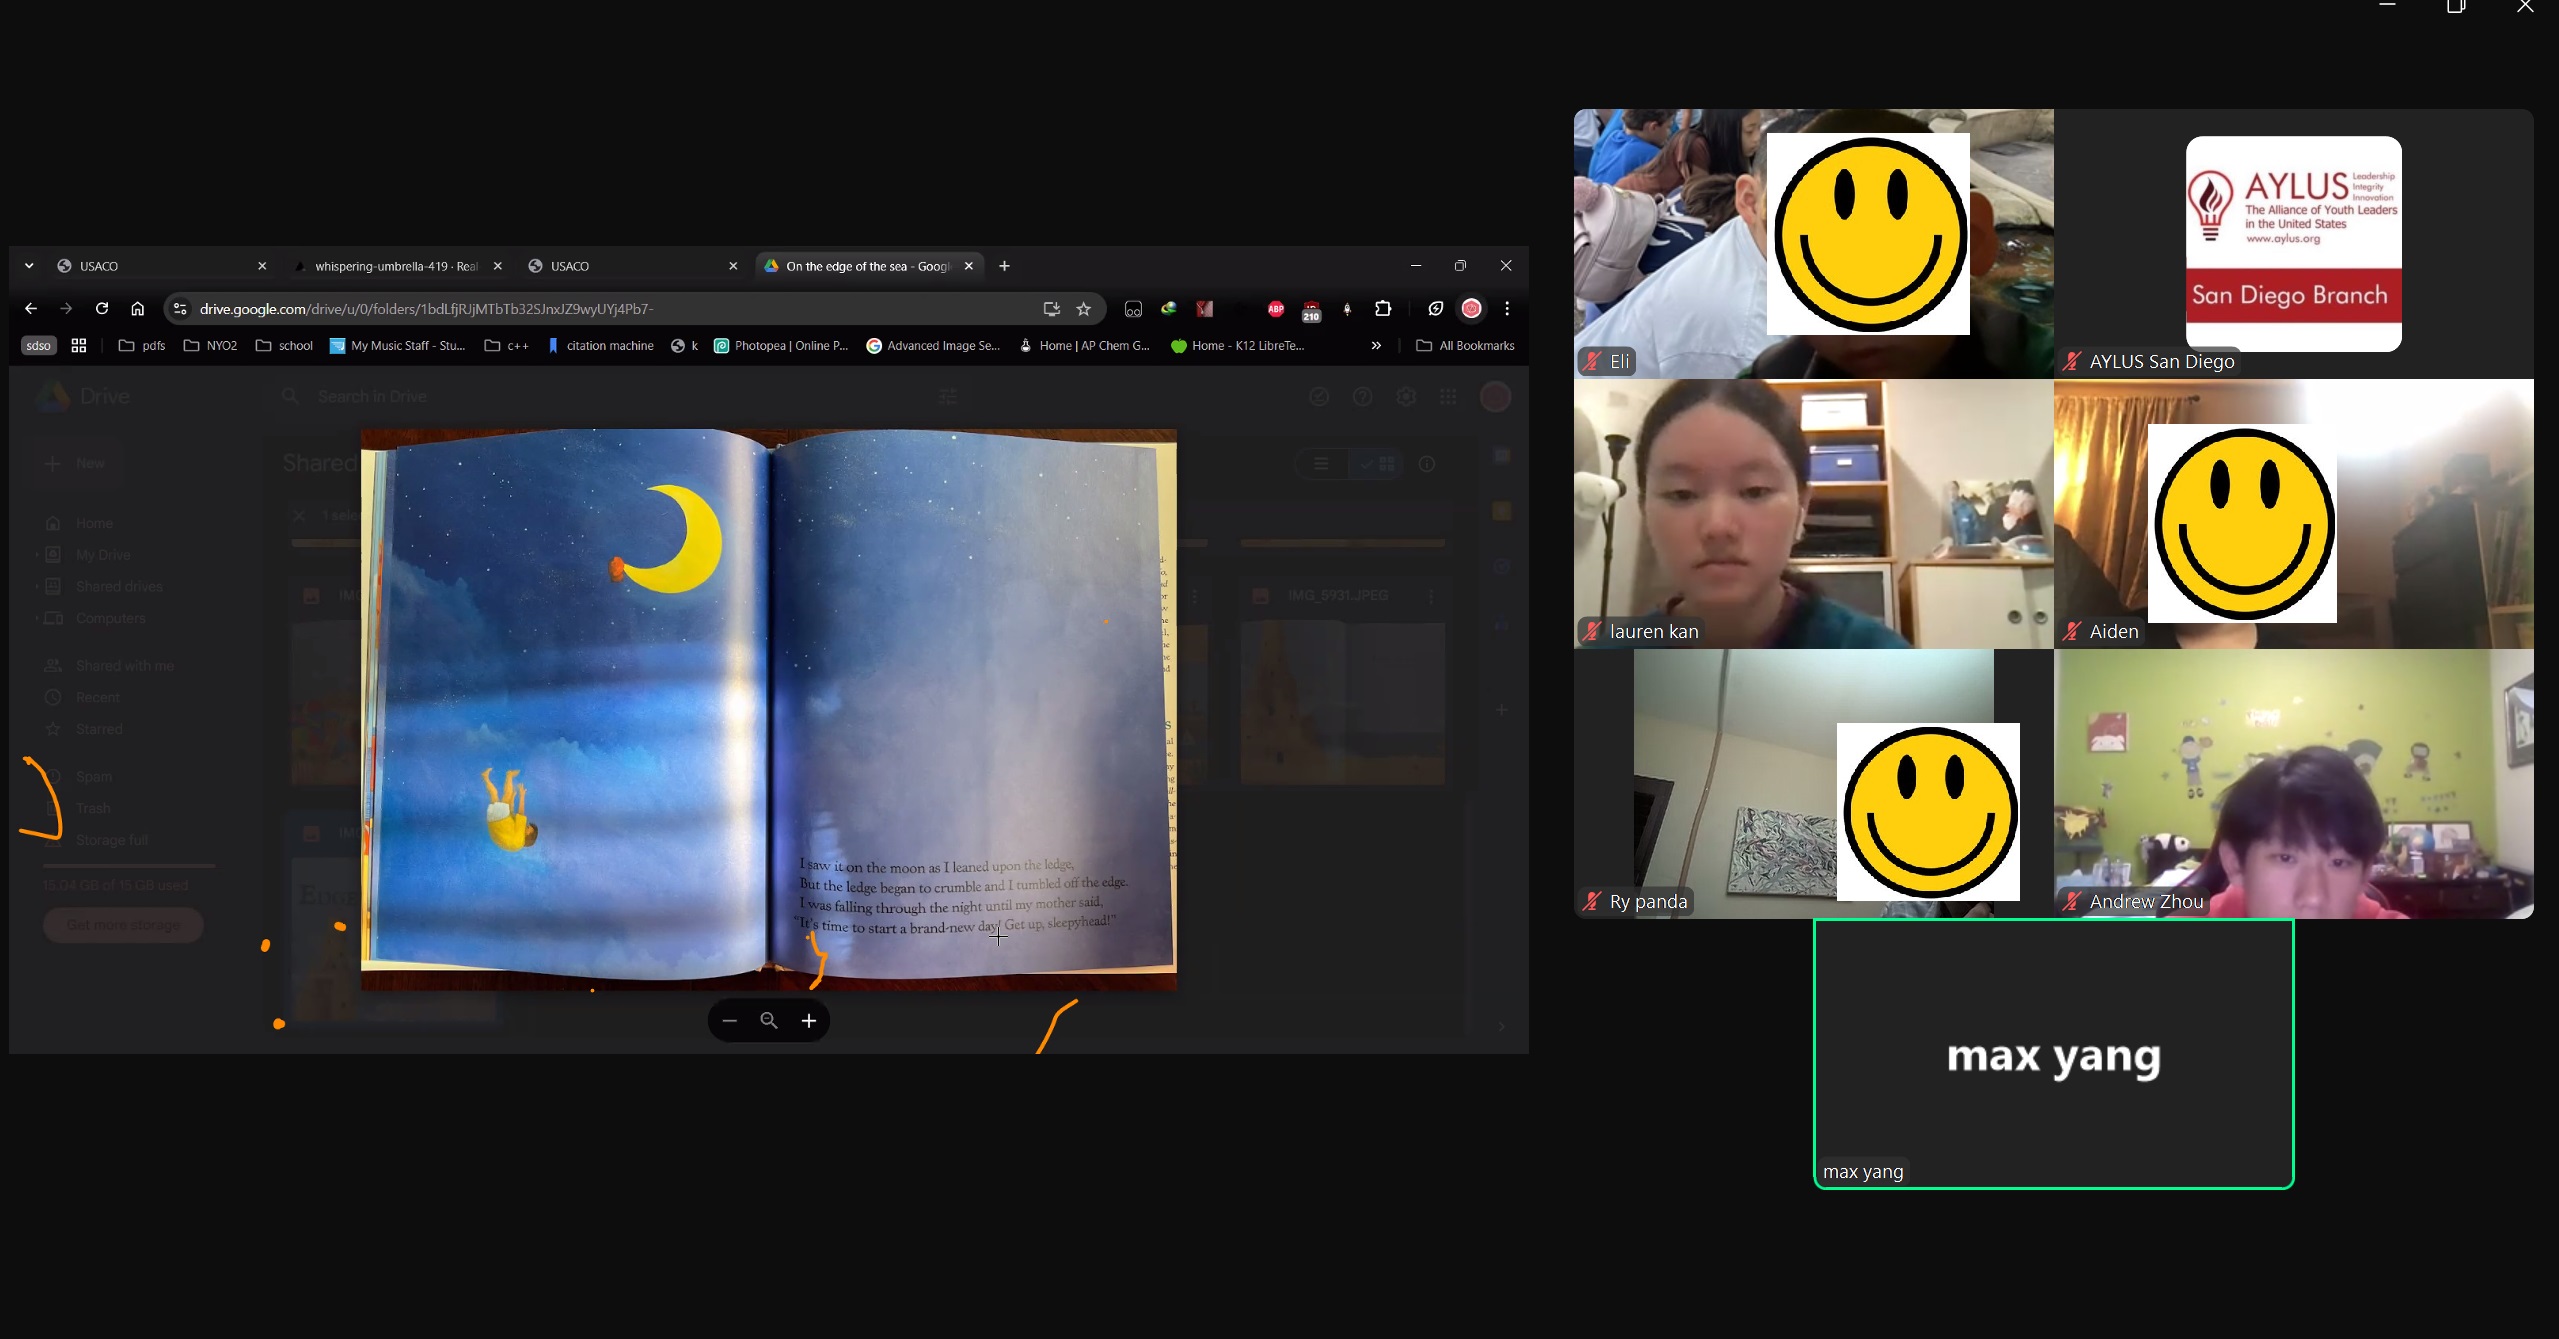Open the citation machine bookmark
Image resolution: width=2559 pixels, height=1339 pixels.
coord(600,346)
